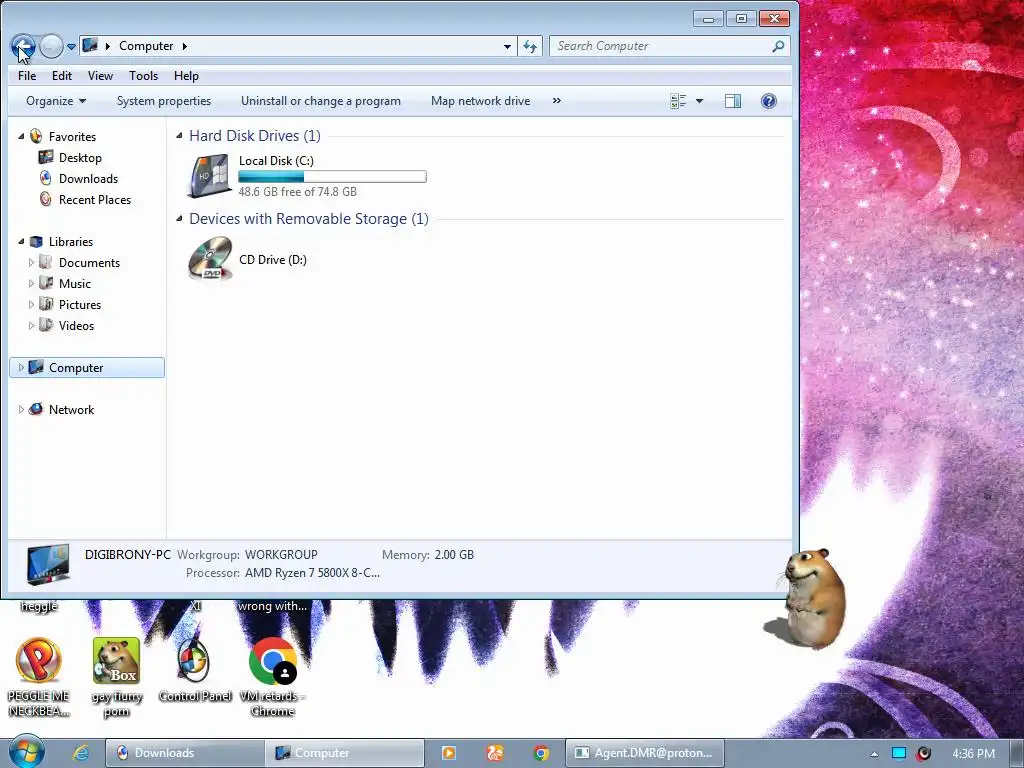This screenshot has height=768, width=1024.
Task: Open the File menu
Action: point(27,76)
